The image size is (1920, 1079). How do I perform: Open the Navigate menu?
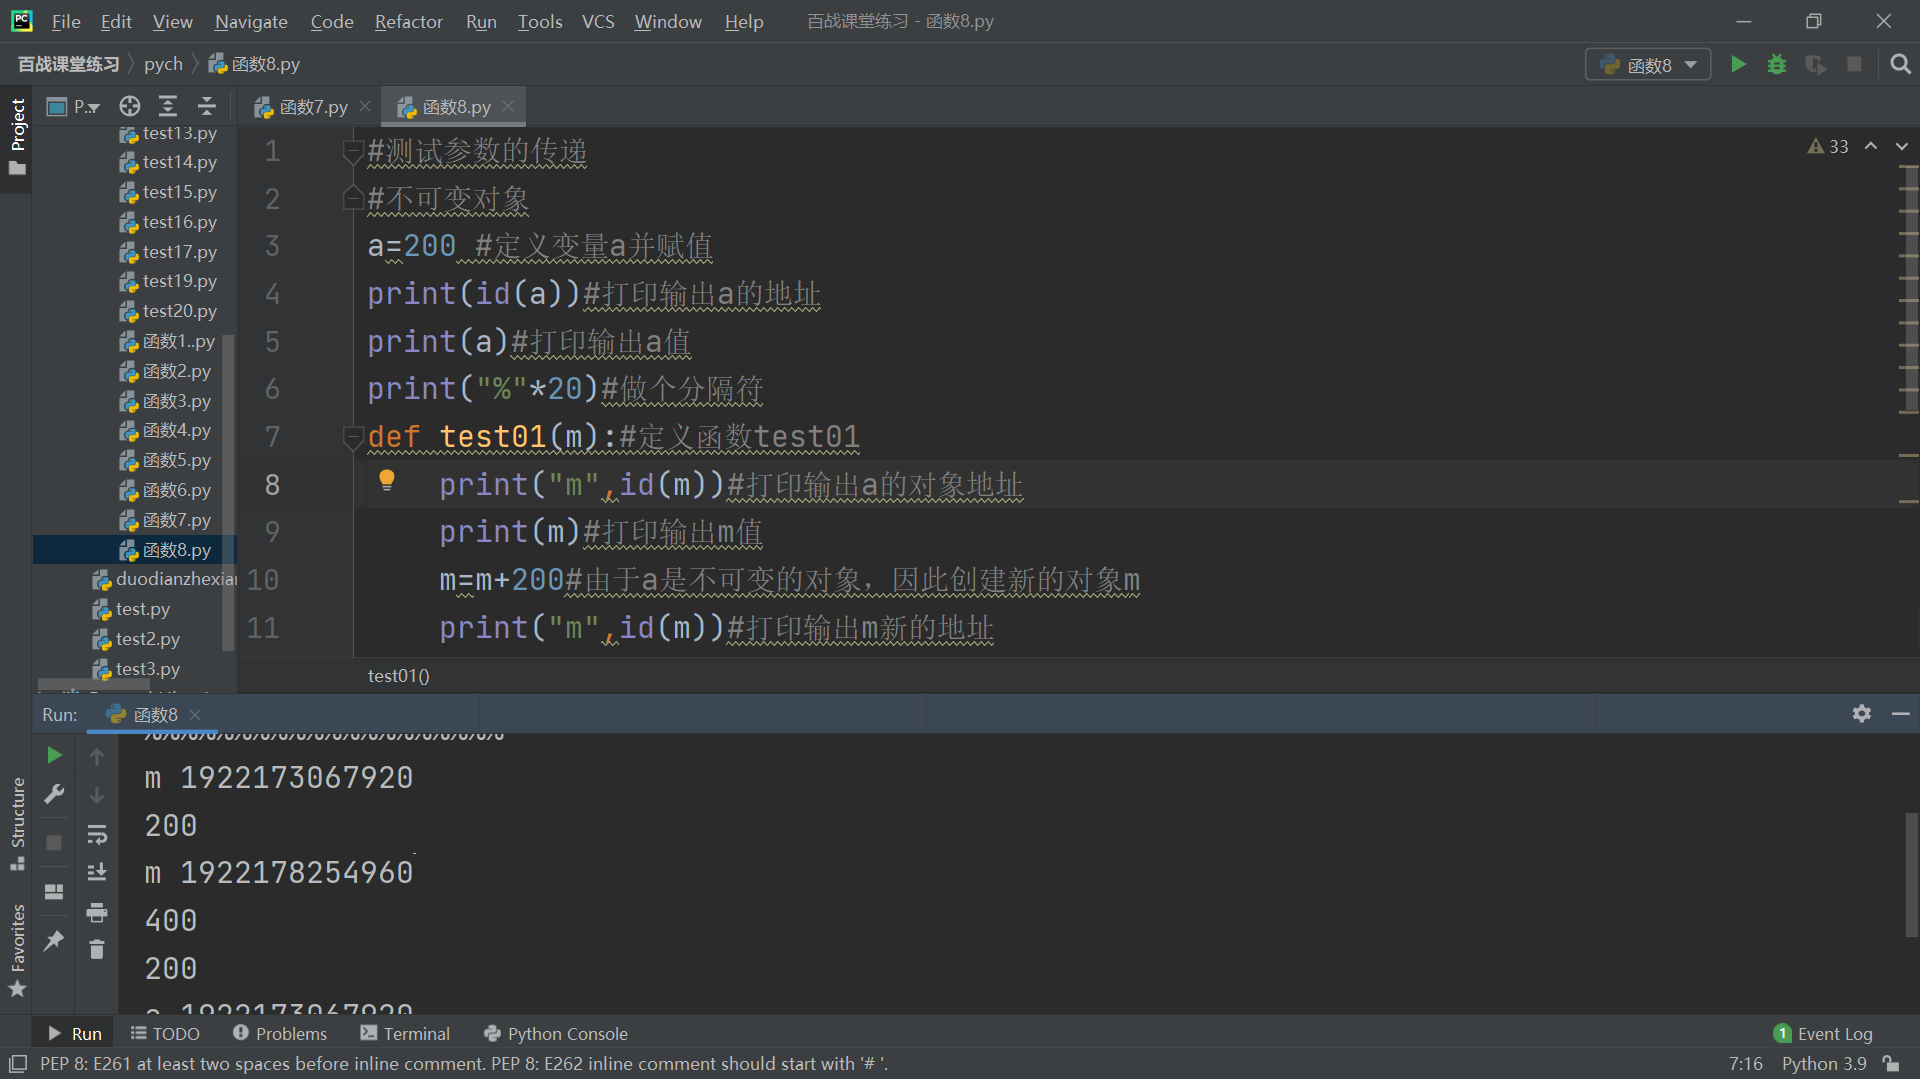[x=251, y=21]
